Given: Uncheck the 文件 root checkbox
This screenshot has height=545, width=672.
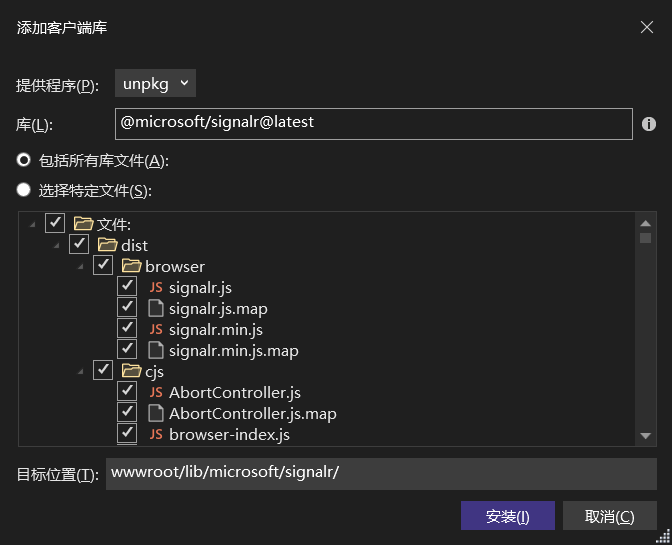Looking at the screenshot, I should pyautogui.click(x=55, y=223).
